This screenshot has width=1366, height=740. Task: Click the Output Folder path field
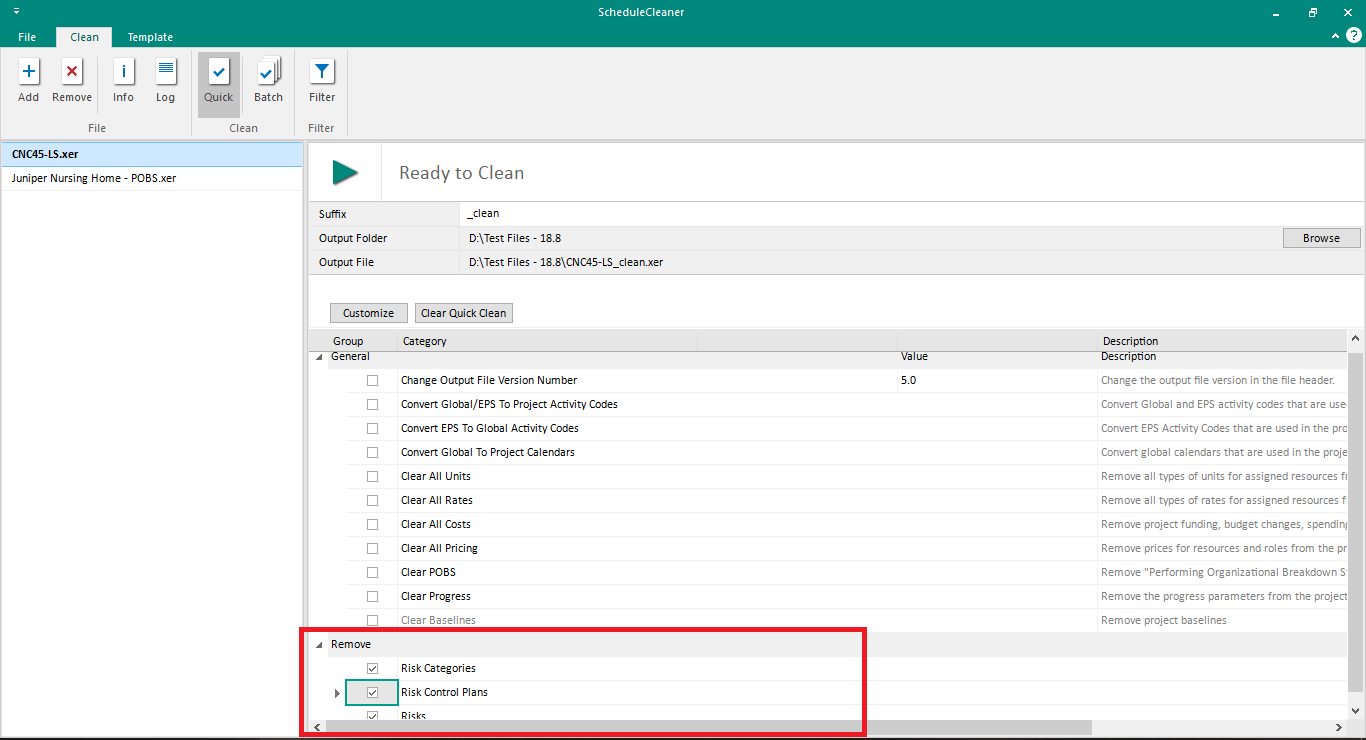coord(870,238)
